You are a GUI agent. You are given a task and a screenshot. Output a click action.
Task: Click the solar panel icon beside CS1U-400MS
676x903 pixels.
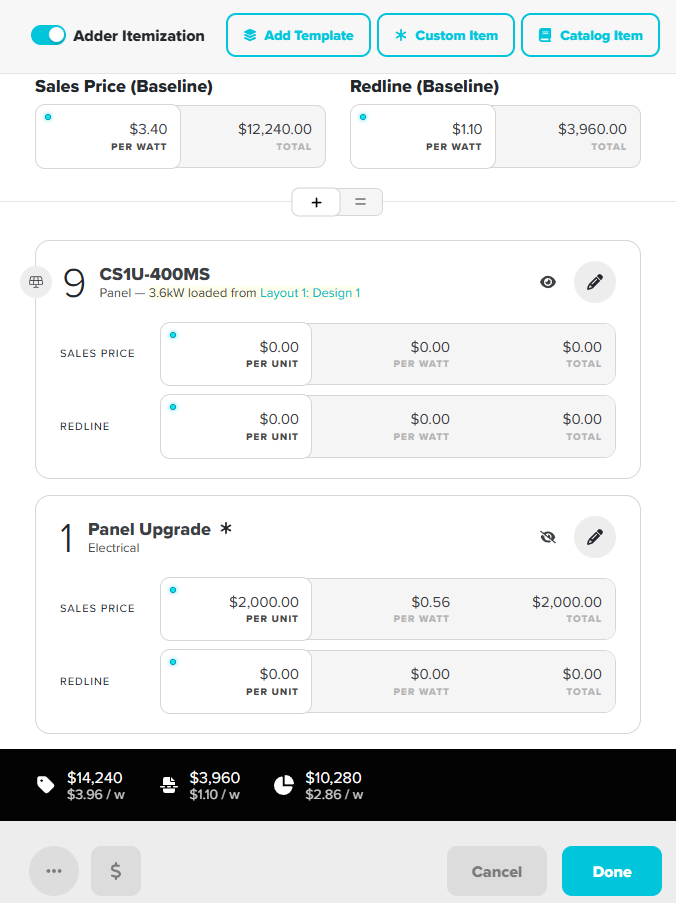[x=36, y=282]
